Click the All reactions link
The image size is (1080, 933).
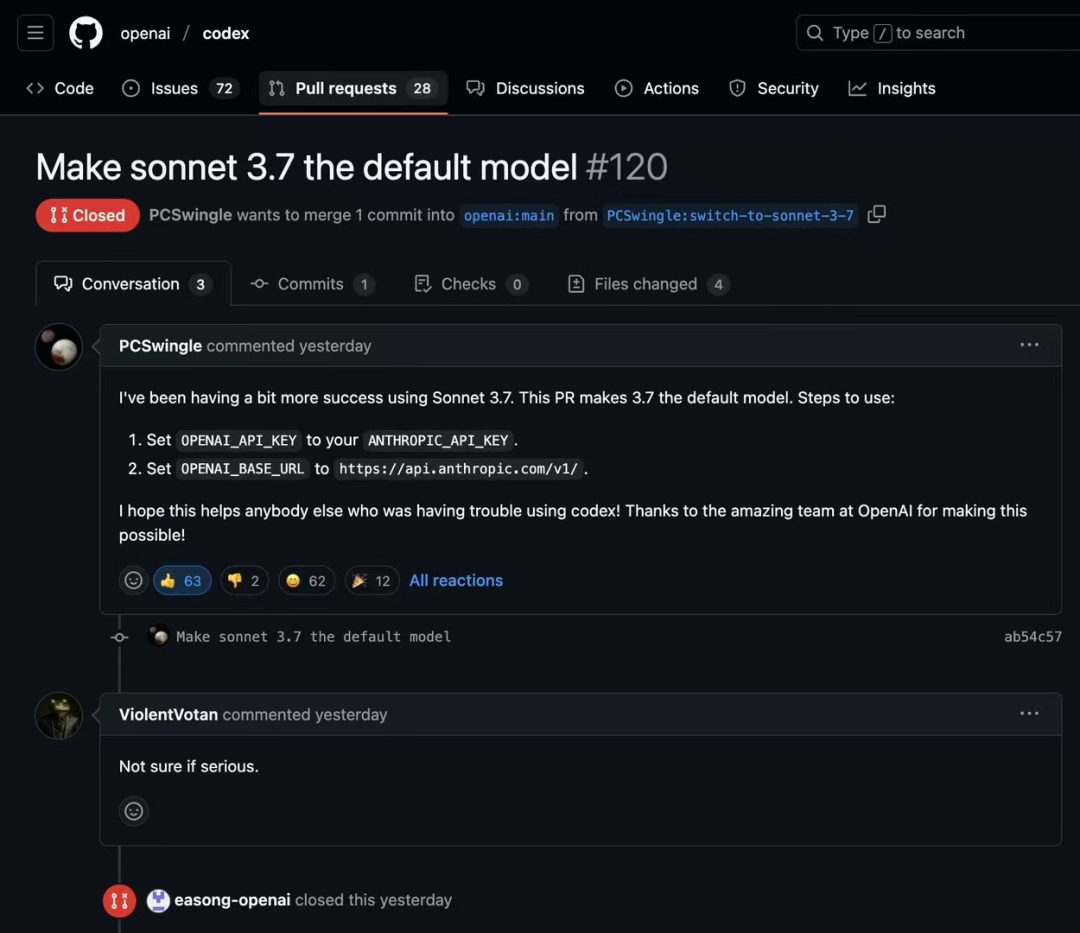click(x=456, y=580)
